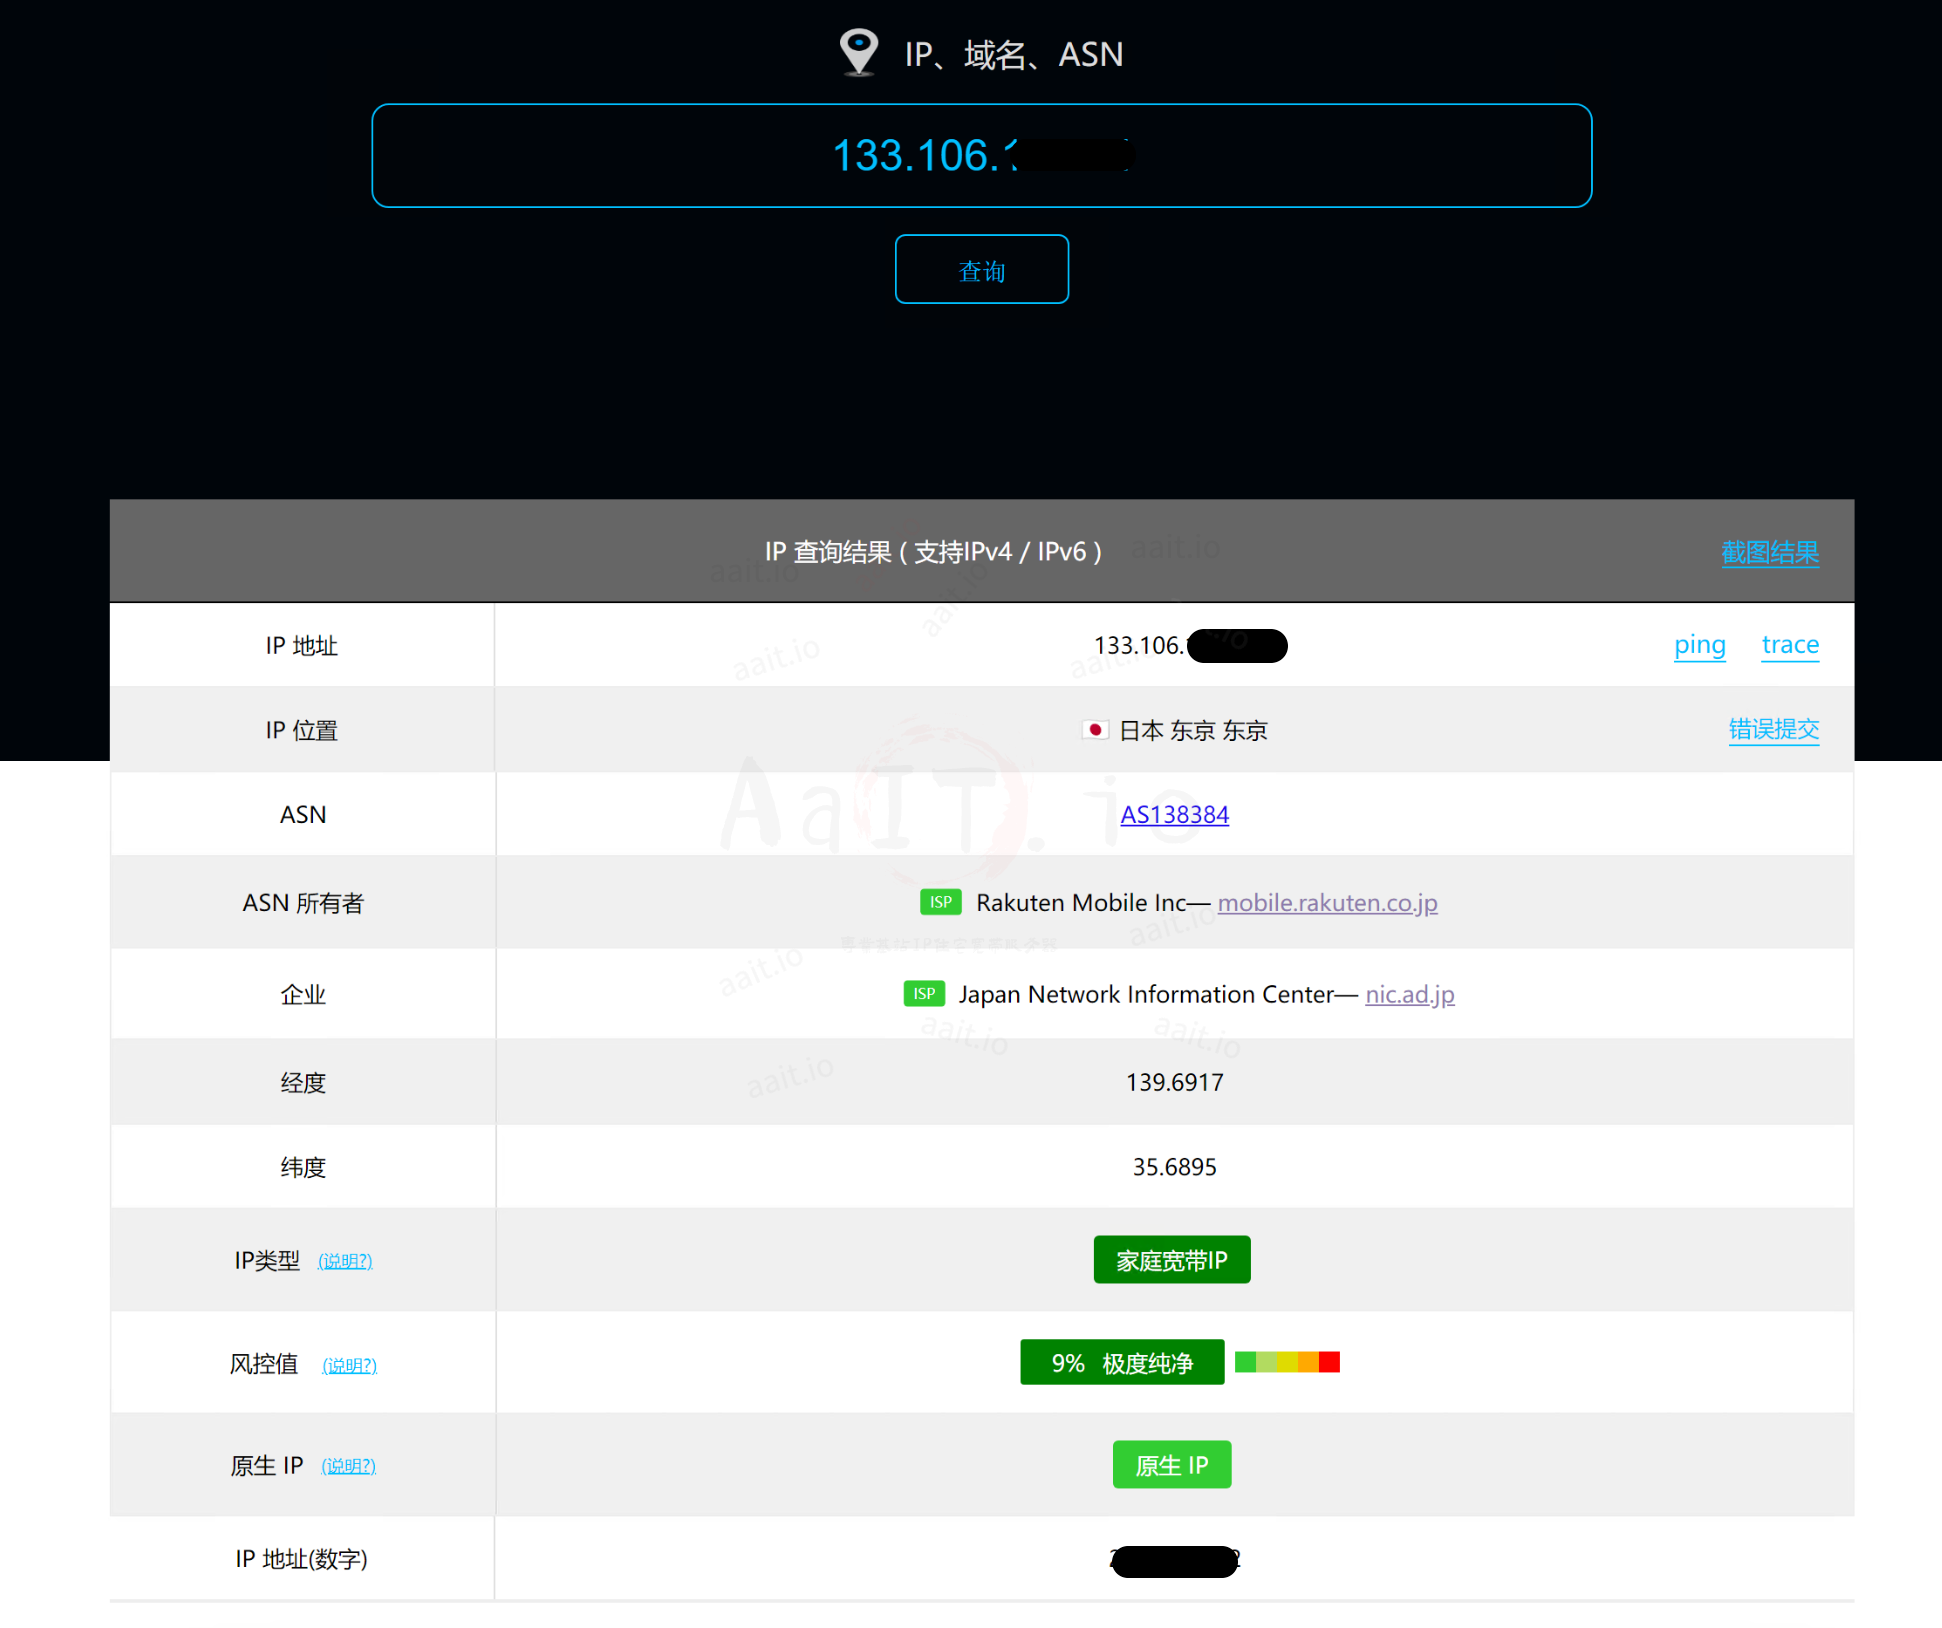
Task: Focus the IP address search field
Action: [x=981, y=156]
